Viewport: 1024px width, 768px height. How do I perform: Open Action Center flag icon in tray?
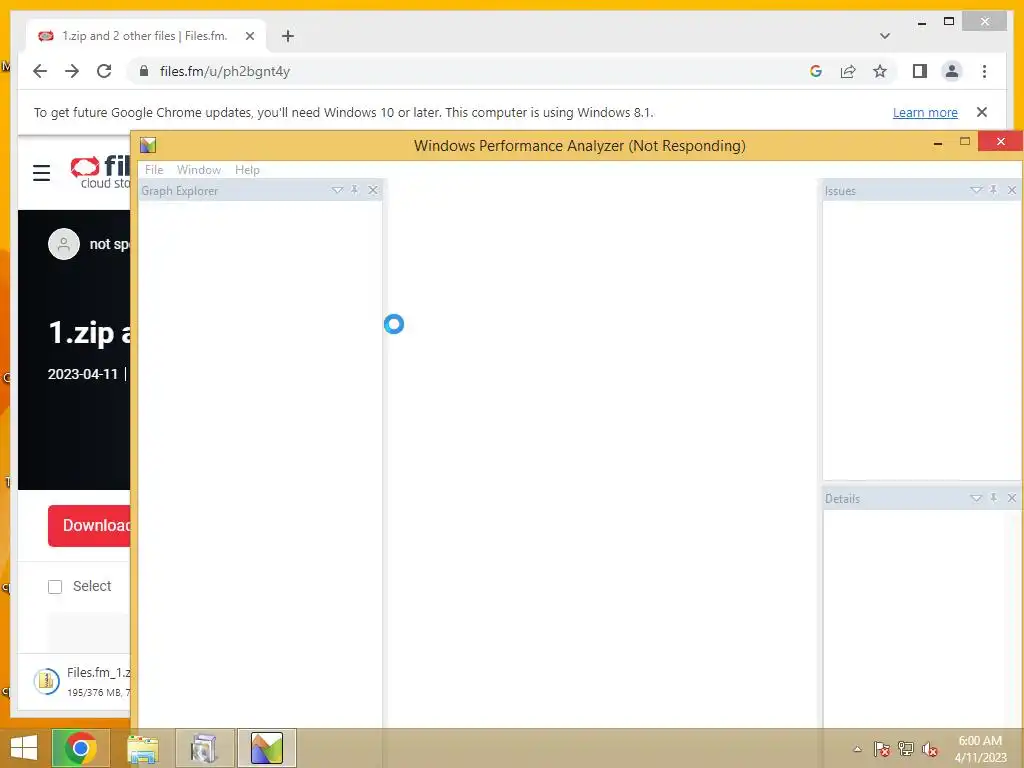tap(882, 749)
